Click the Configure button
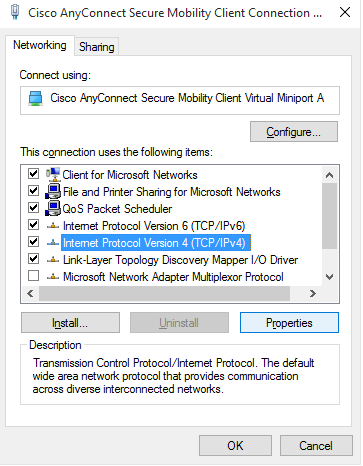The height and width of the screenshot is (466, 363). coord(294,132)
